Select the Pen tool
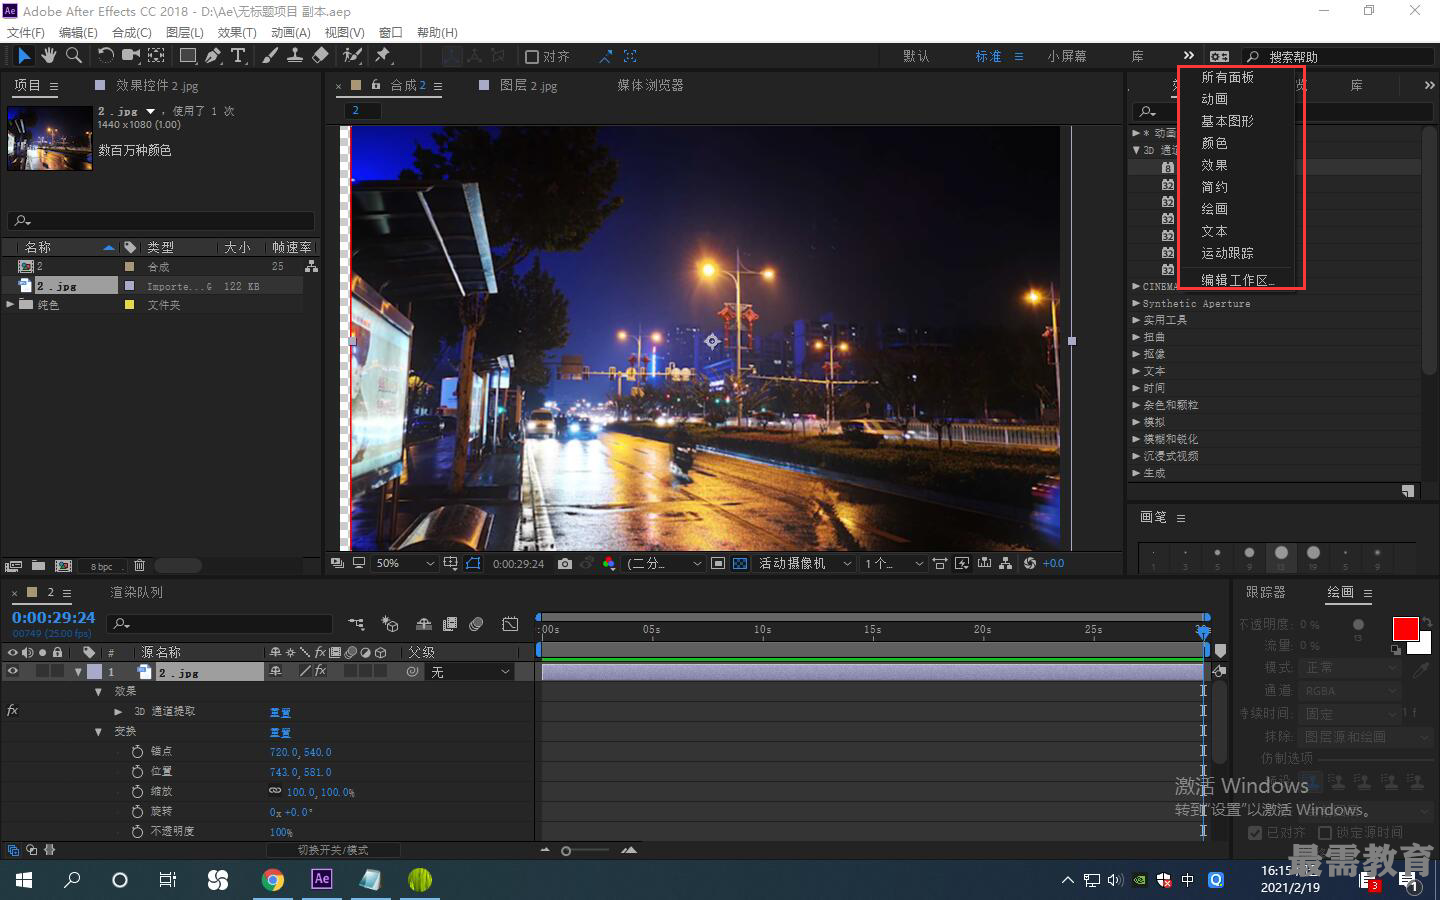 click(213, 56)
